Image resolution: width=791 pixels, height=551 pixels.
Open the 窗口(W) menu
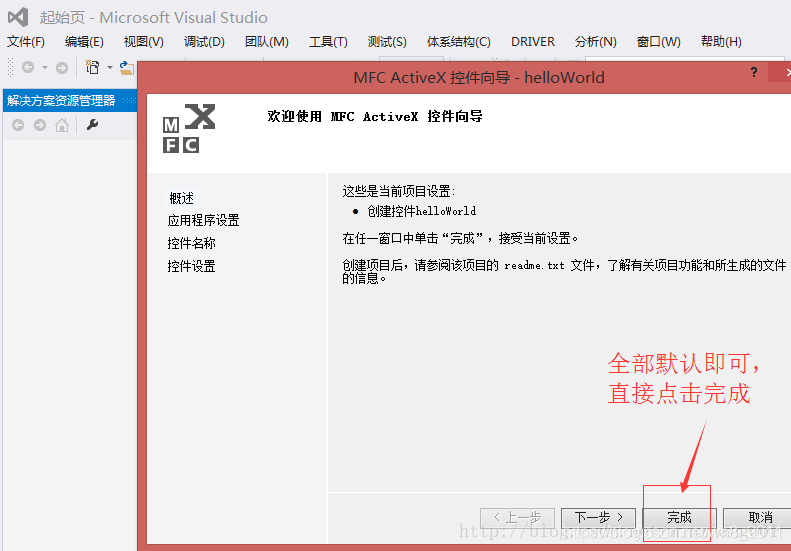[659, 42]
